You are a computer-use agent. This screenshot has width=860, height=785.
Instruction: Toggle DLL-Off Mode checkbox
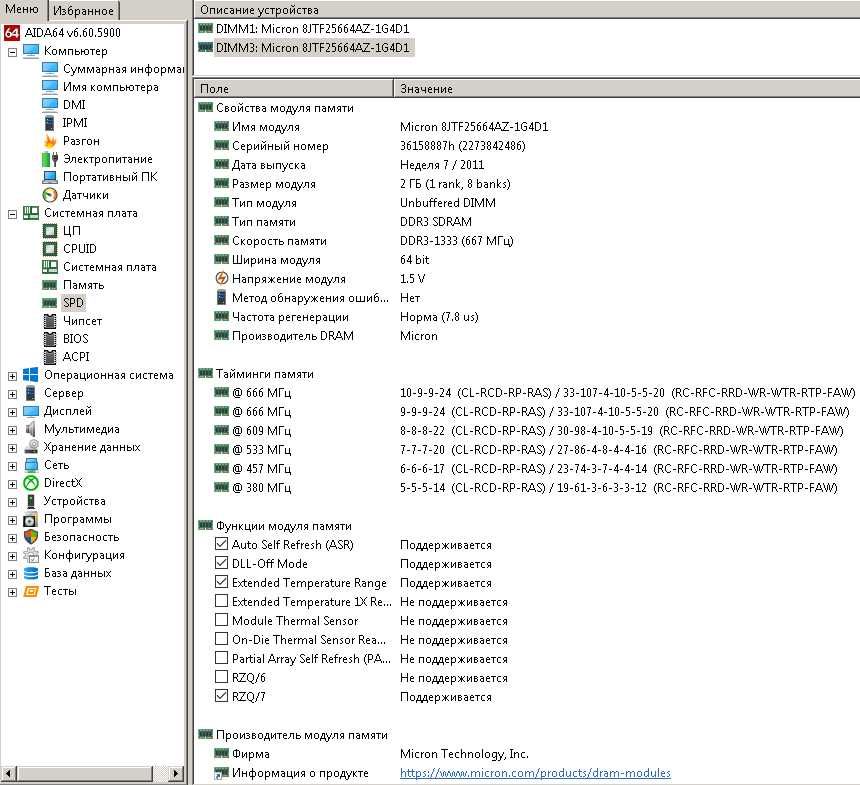pos(222,563)
